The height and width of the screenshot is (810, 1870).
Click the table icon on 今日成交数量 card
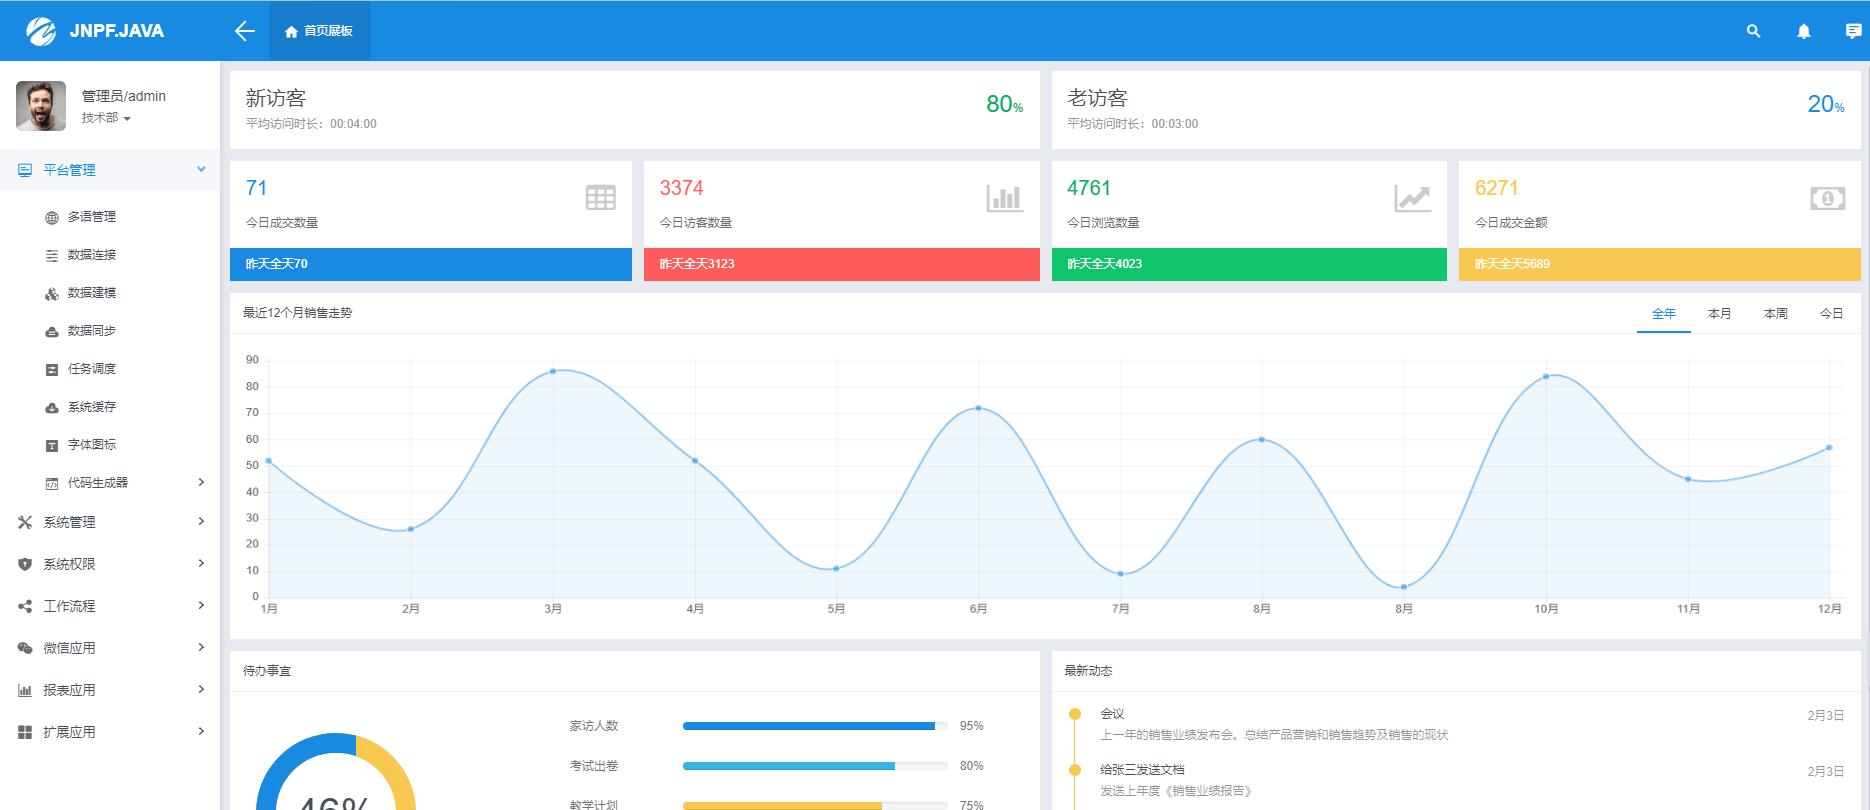click(601, 198)
